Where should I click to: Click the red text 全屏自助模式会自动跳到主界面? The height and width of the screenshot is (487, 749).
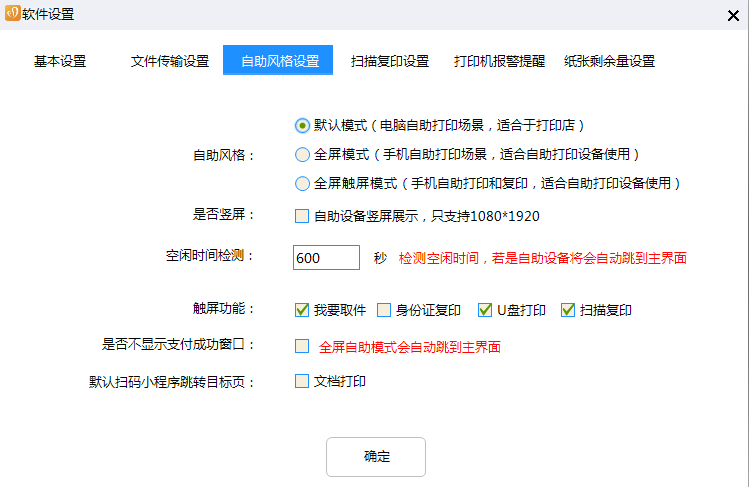[x=409, y=347]
